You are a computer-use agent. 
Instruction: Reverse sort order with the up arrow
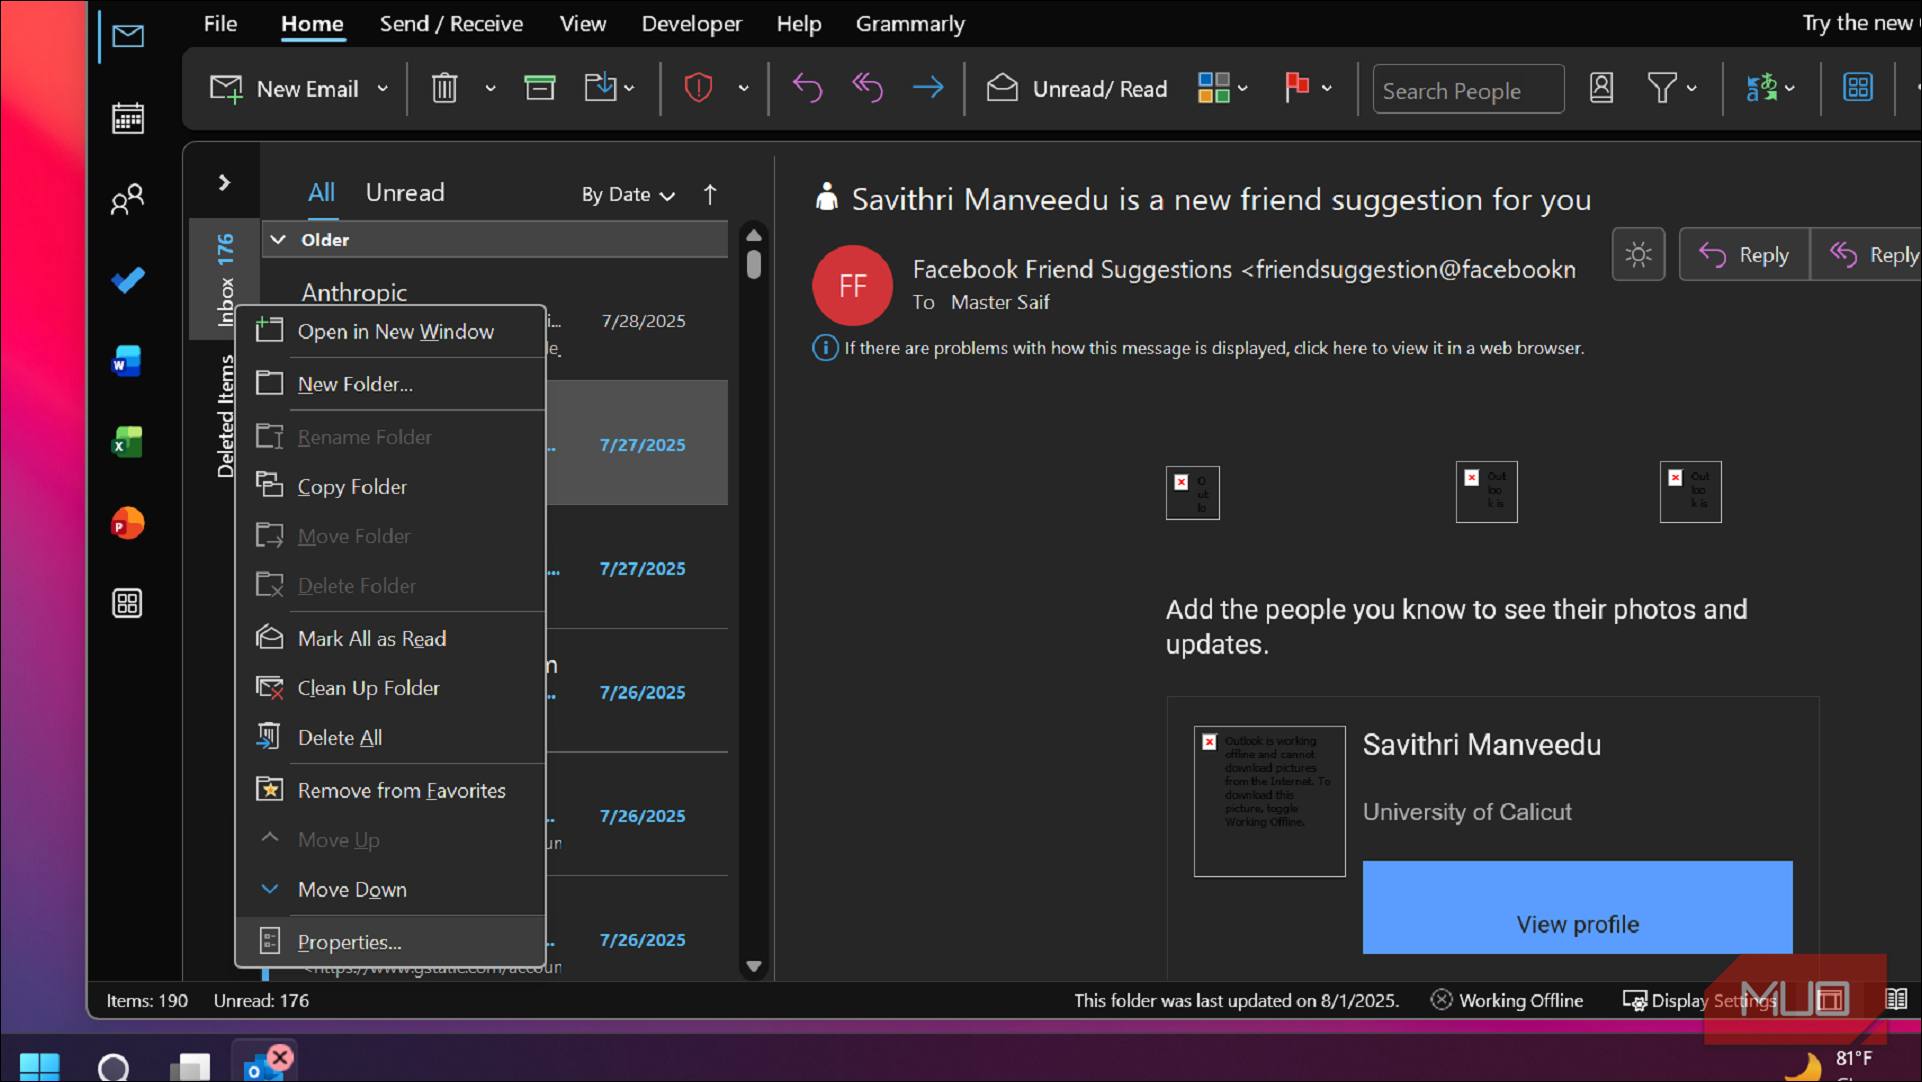point(710,194)
